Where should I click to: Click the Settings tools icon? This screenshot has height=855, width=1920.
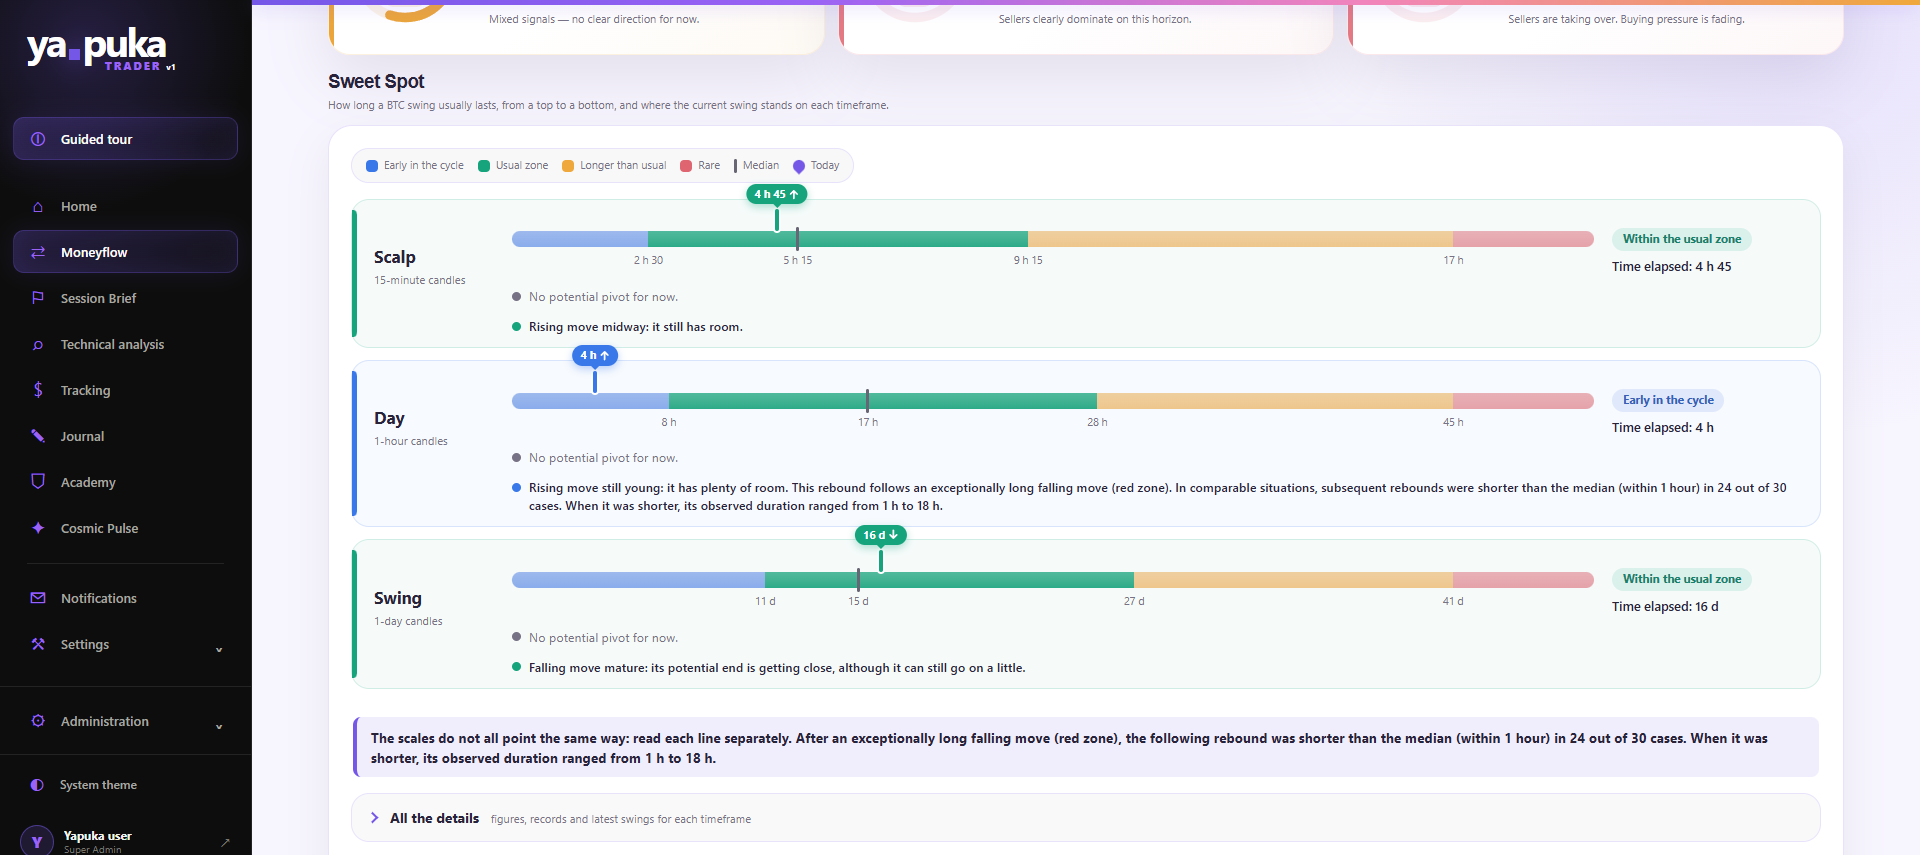click(38, 644)
